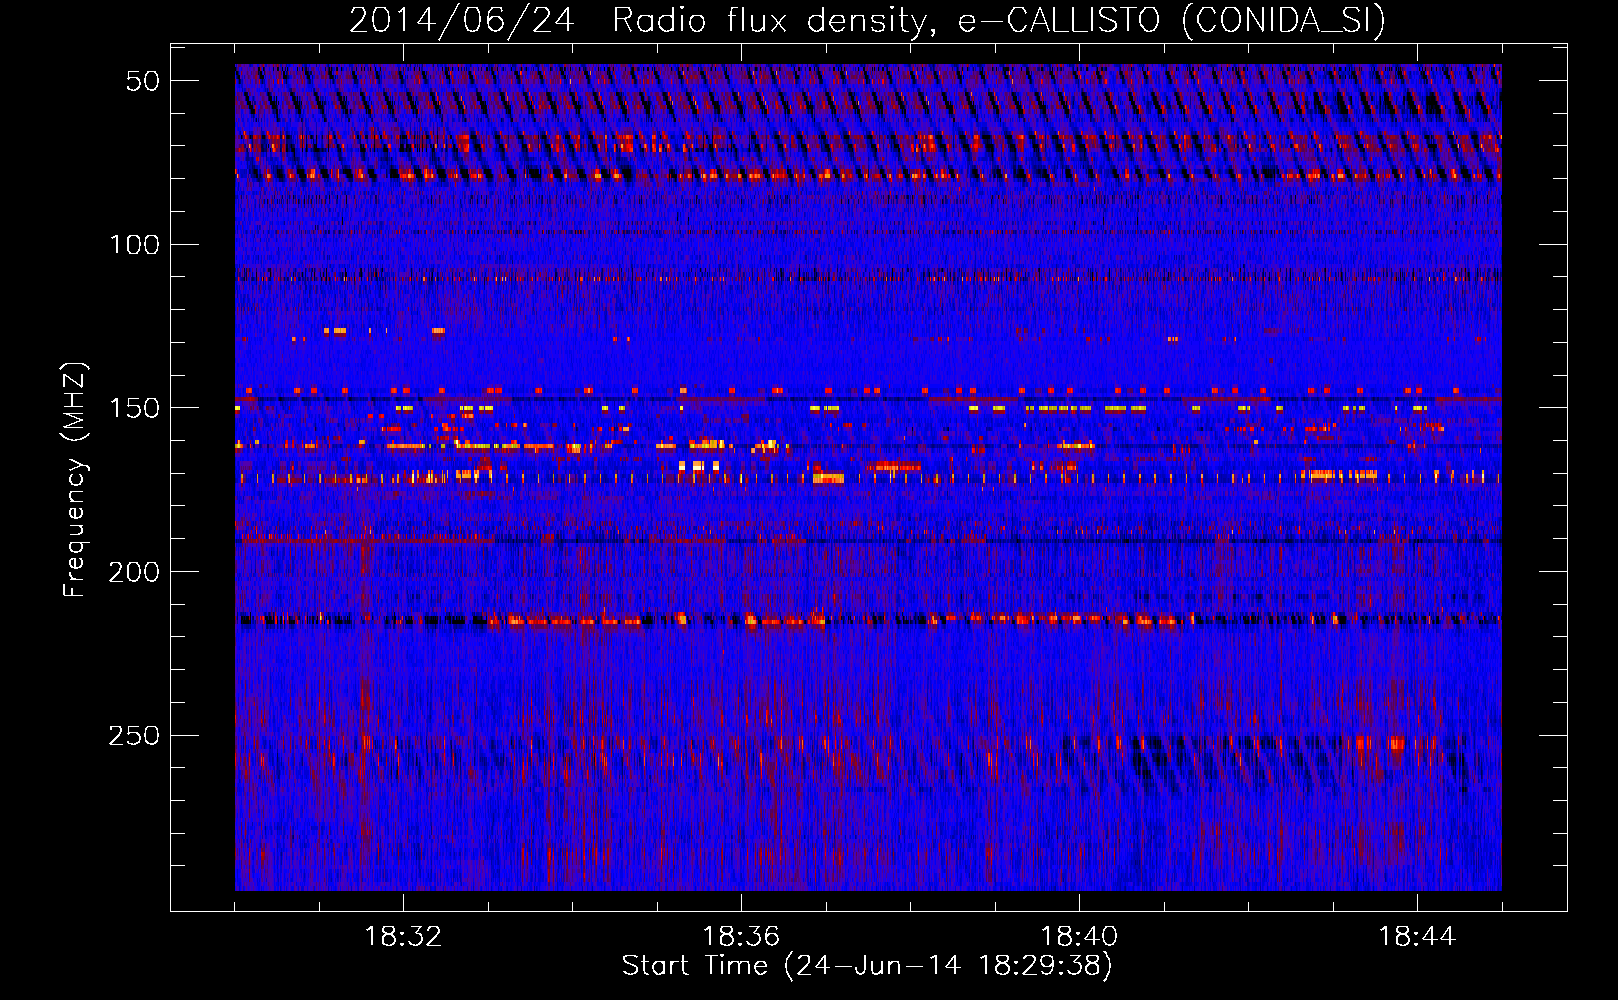Click the 200 frequency tick label
The image size is (1618, 1000).
click(135, 572)
